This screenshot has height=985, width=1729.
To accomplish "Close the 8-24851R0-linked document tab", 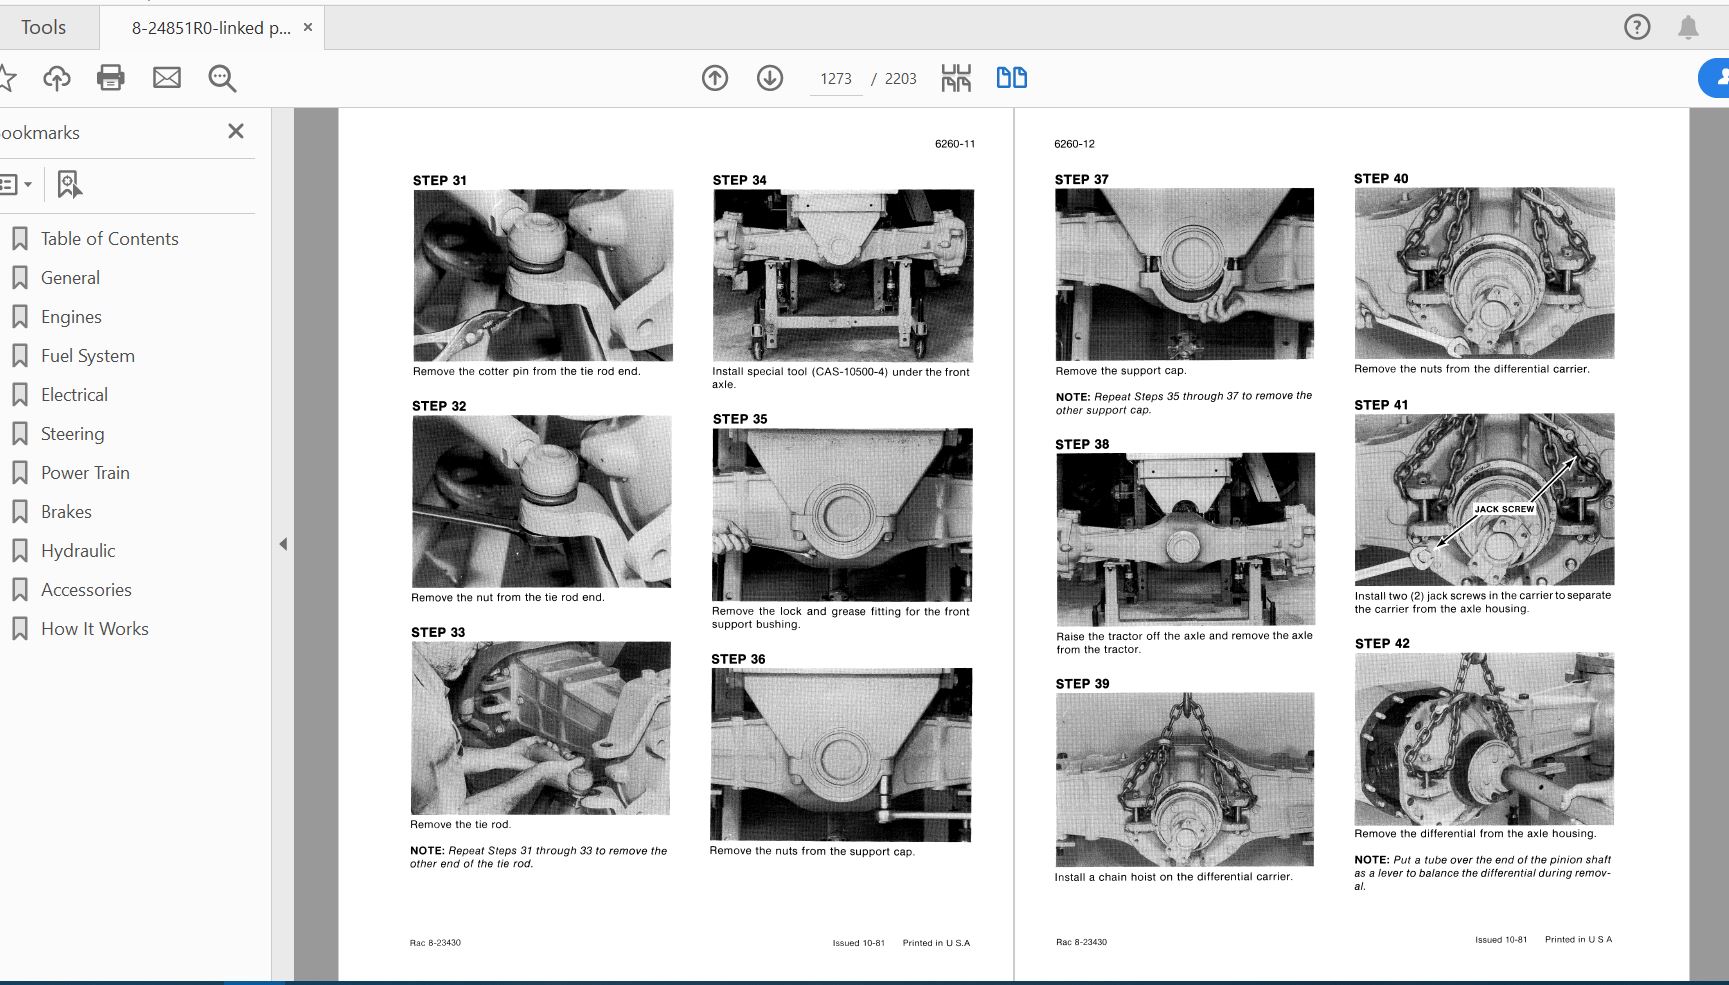I will [x=308, y=28].
